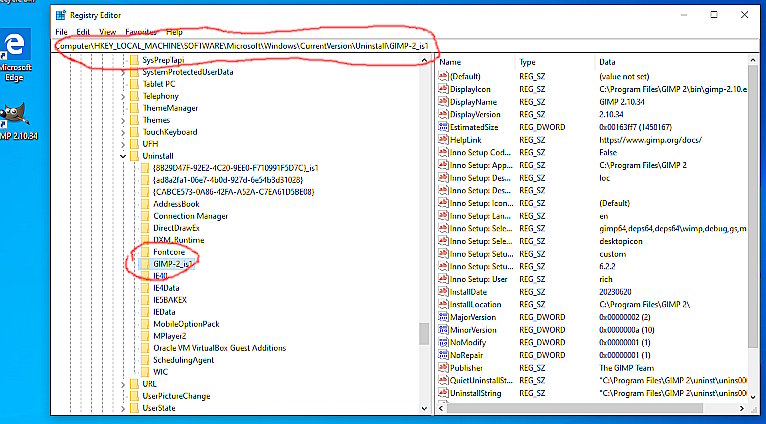Click the NoRepair DWORD value icon
766x424 pixels.
[443, 355]
